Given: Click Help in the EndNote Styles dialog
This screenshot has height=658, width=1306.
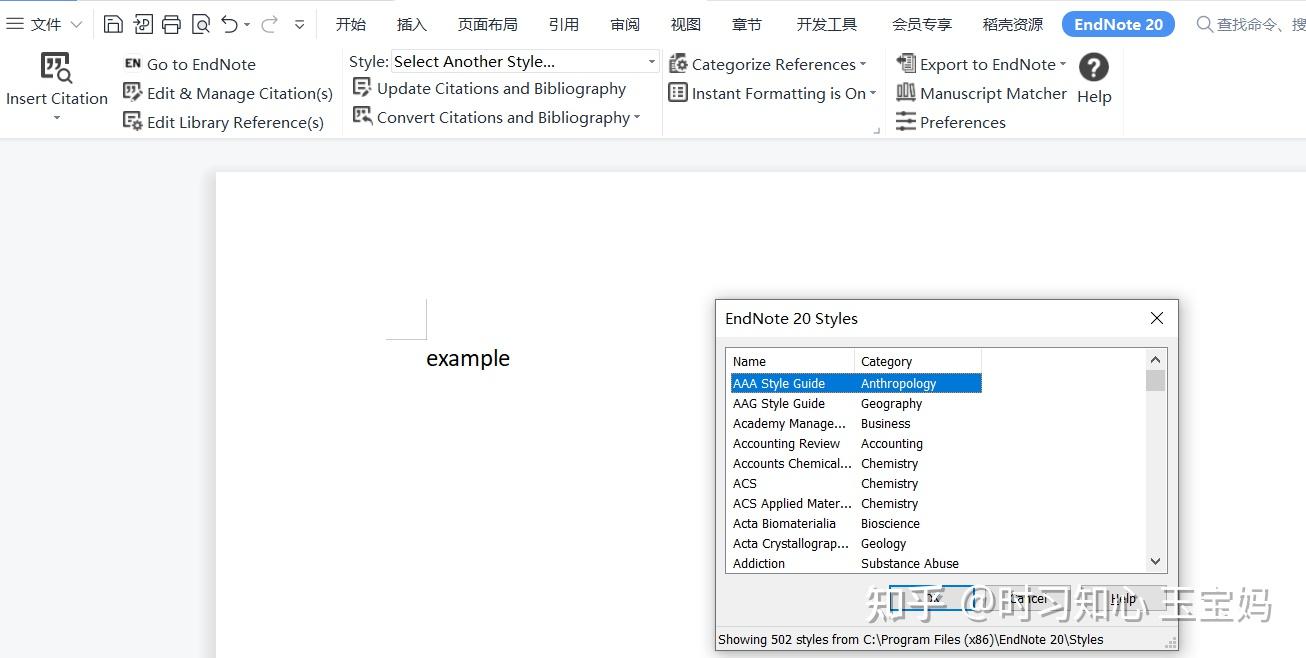Looking at the screenshot, I should [x=1123, y=599].
